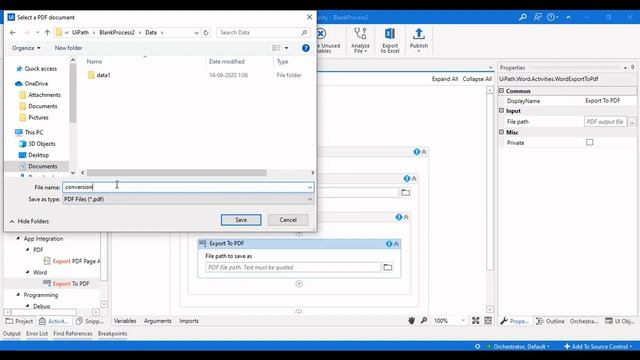
Task: Sort files by Date modified column
Action: coord(227,62)
